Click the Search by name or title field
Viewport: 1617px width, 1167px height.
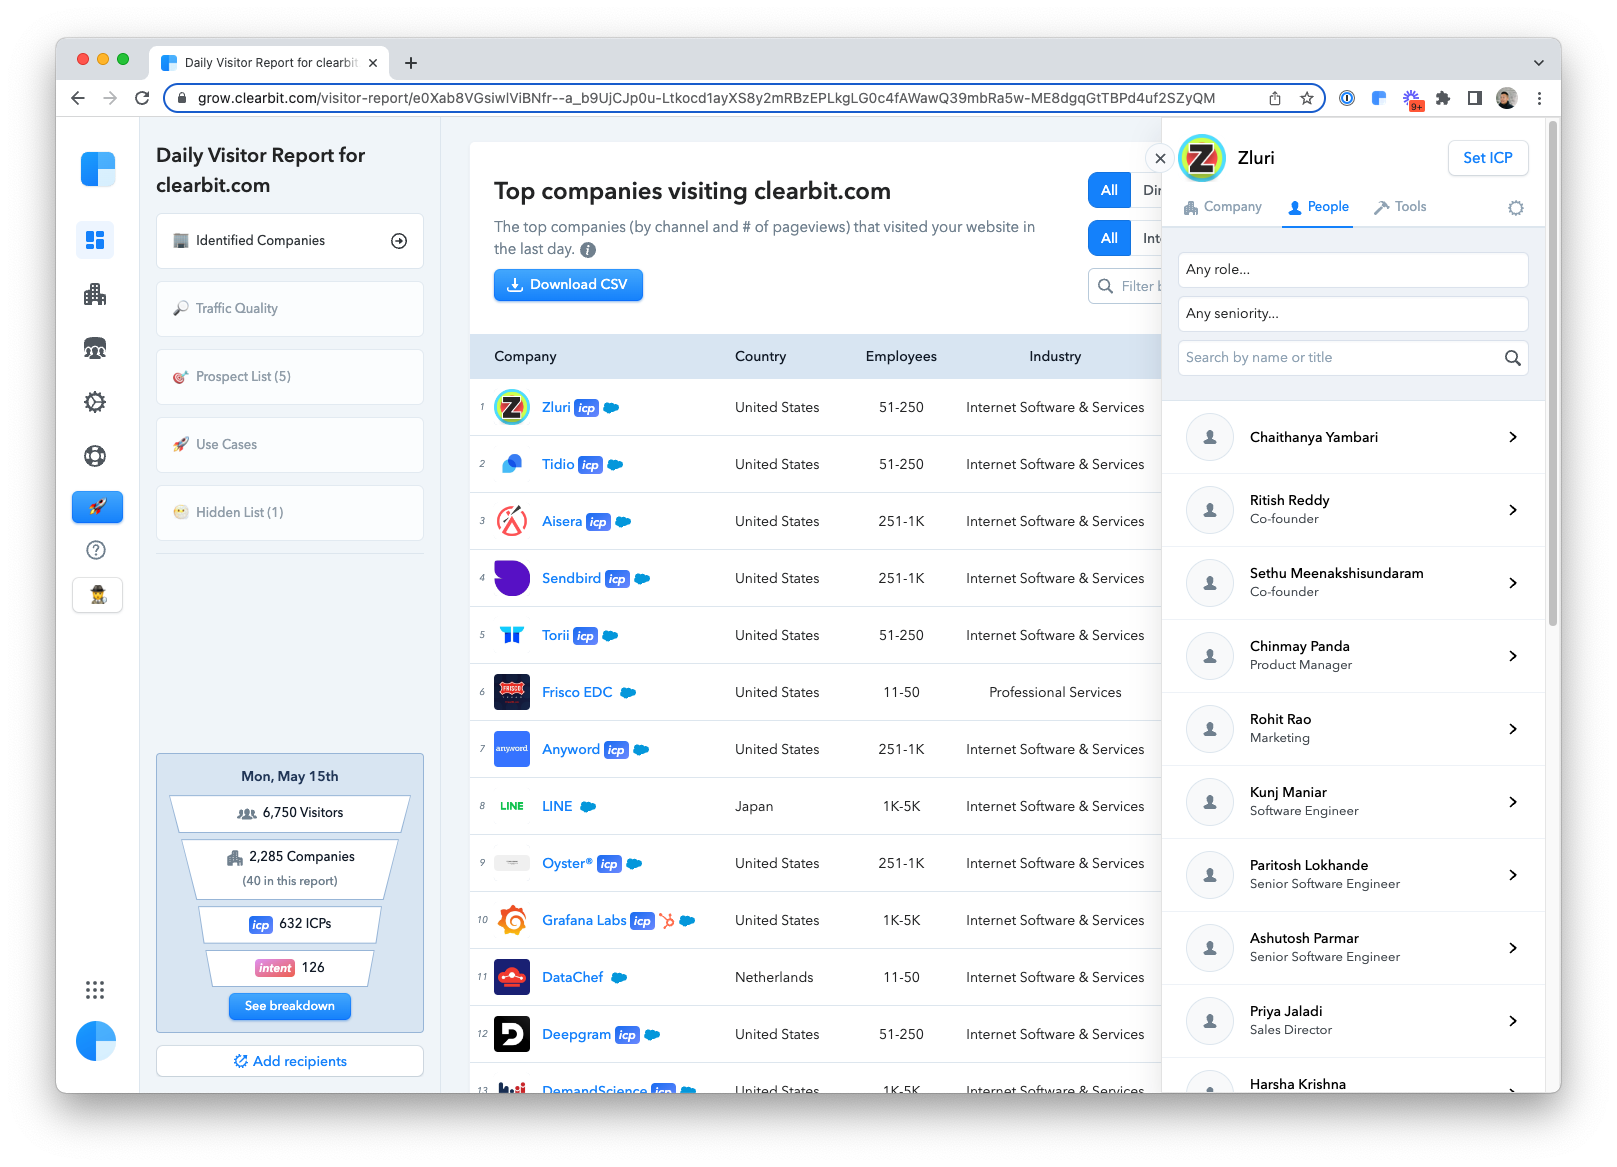click(x=1340, y=358)
